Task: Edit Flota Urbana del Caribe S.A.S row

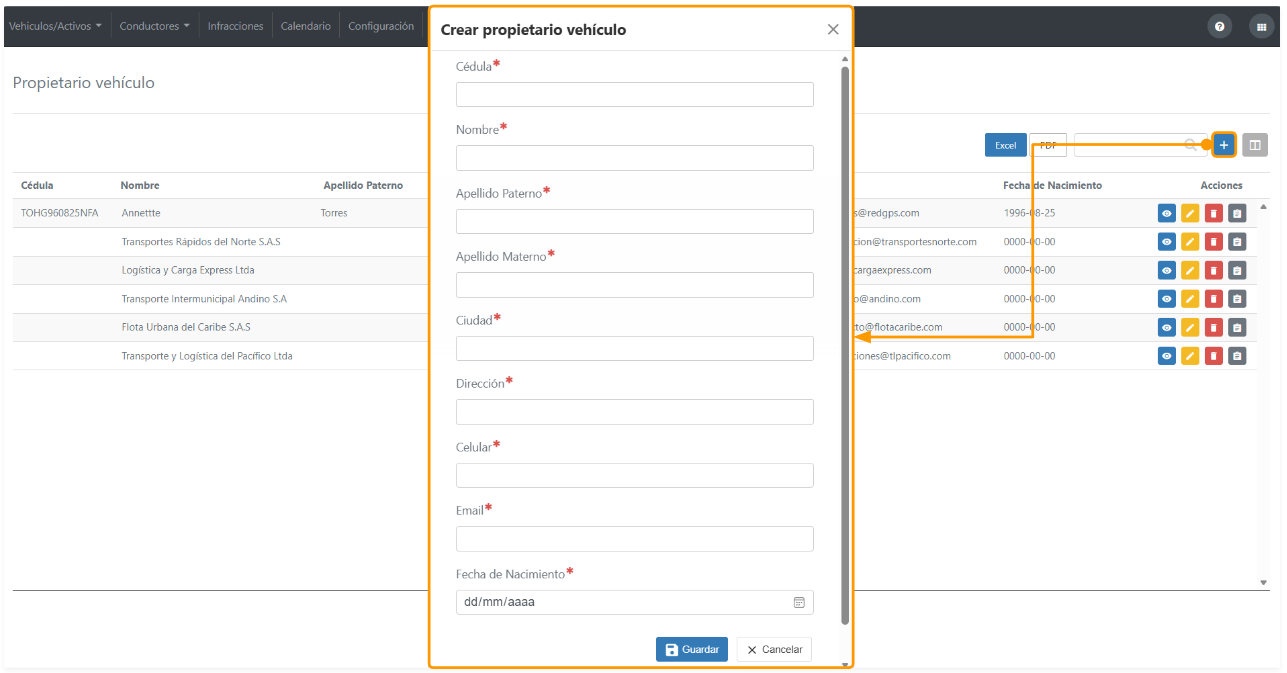Action: [1190, 327]
